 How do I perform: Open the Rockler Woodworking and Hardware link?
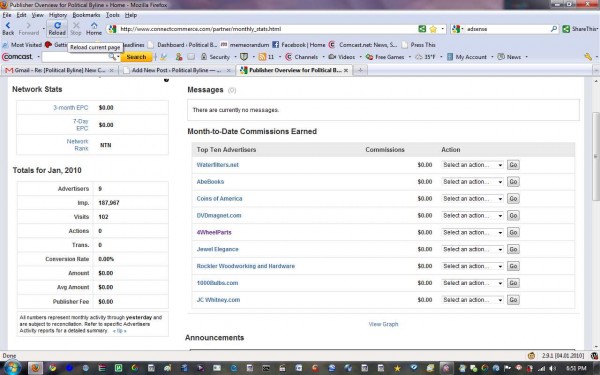pos(246,266)
